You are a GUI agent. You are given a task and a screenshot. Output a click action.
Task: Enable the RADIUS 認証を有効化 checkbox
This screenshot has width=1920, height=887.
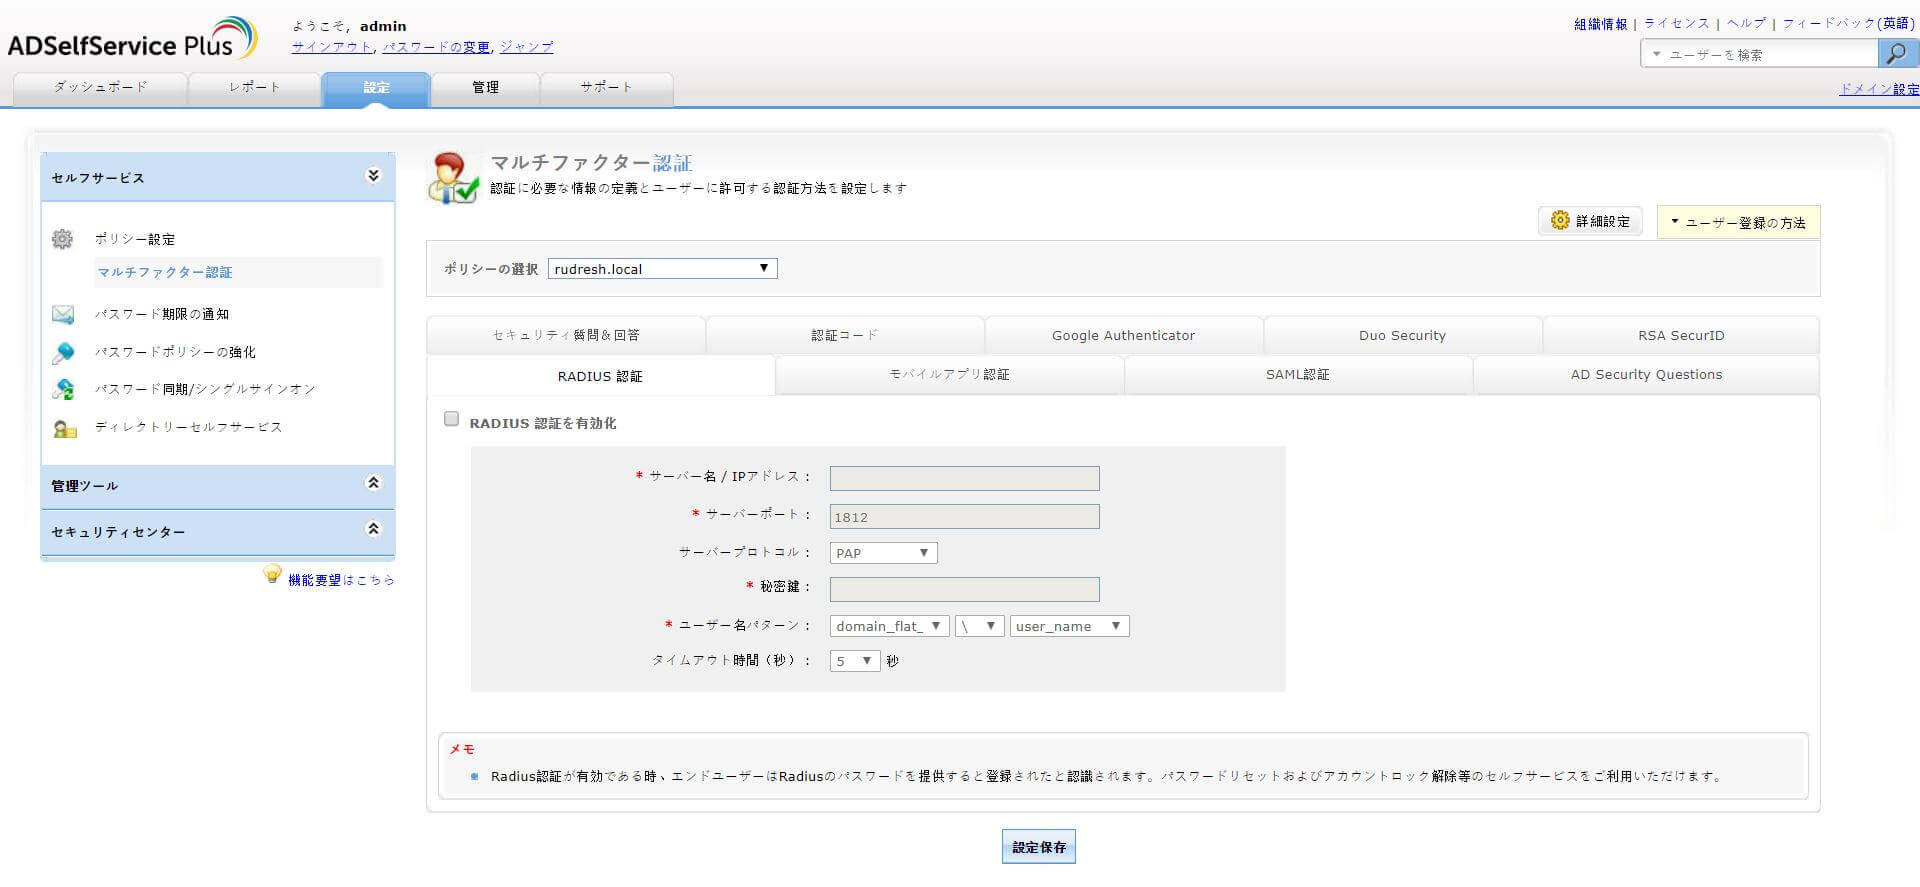pos(451,419)
